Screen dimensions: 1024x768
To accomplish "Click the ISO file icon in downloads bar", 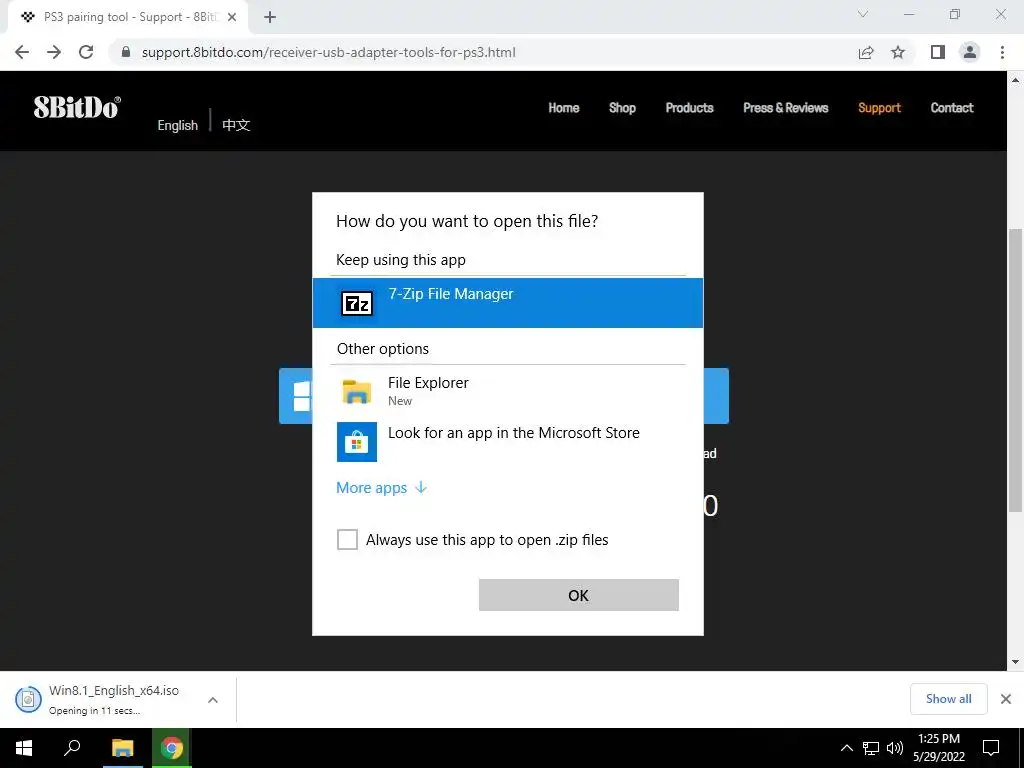I will pyautogui.click(x=28, y=699).
